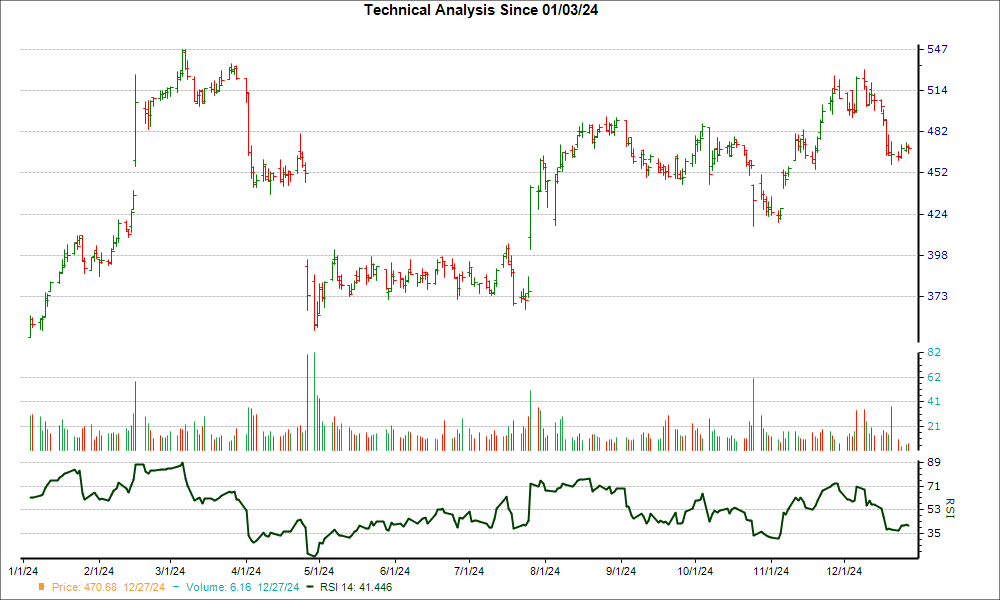Image resolution: width=1000 pixels, height=600 pixels.
Task: Click the 8/1/24 date label
Action: (x=544, y=571)
